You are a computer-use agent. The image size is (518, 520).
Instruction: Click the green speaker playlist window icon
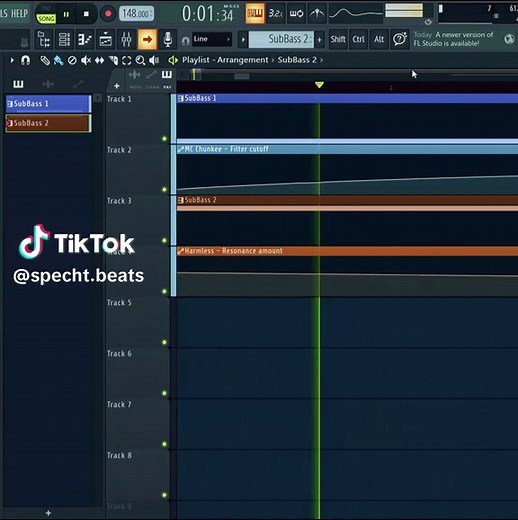point(173,60)
